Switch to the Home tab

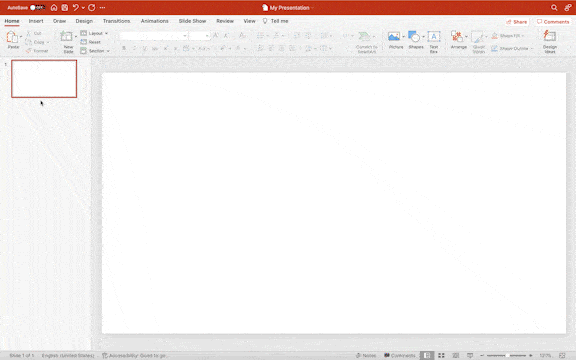12,21
